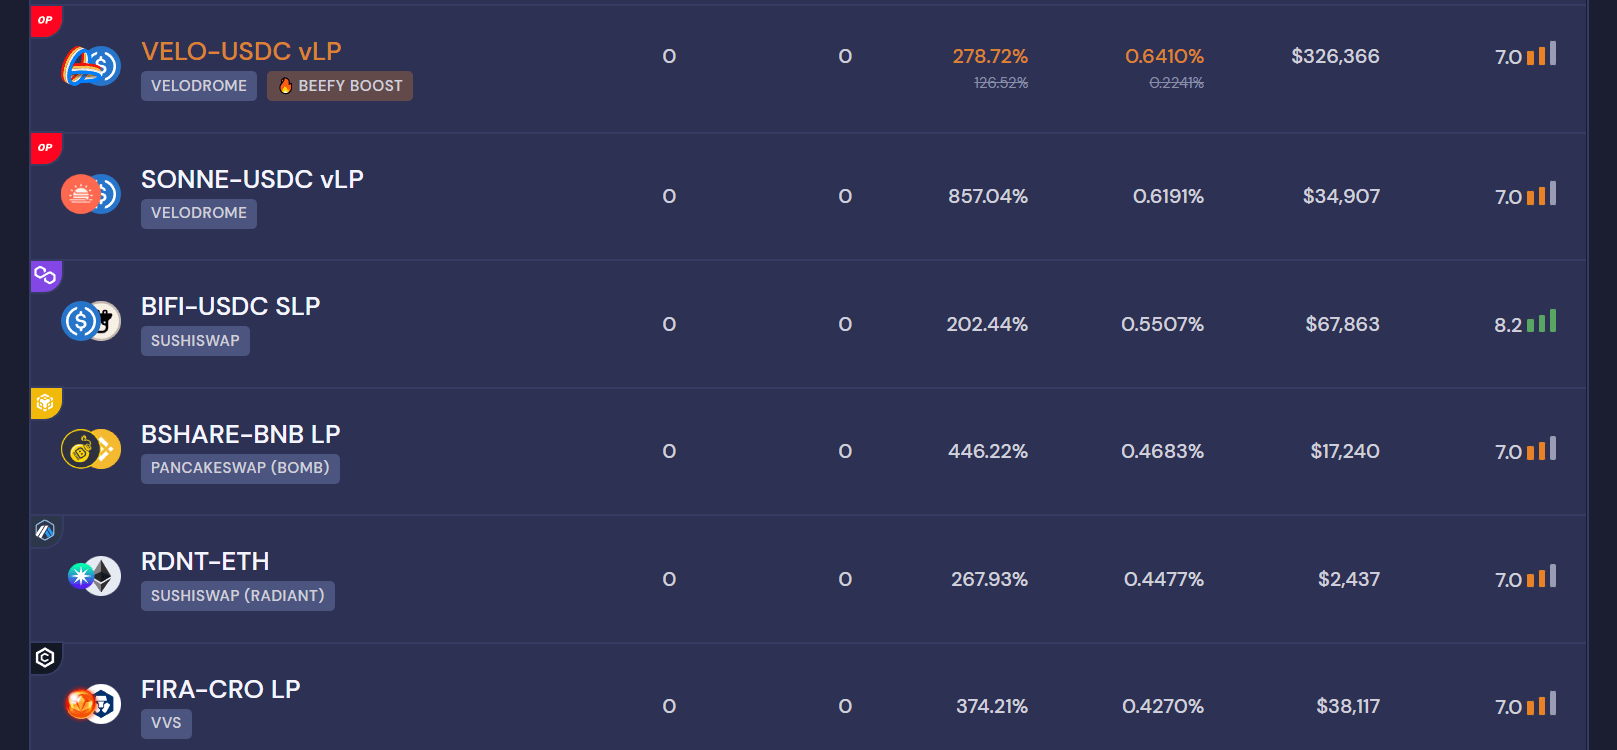Click the Cronos chain badge on FIRA-CRO row

click(x=46, y=658)
